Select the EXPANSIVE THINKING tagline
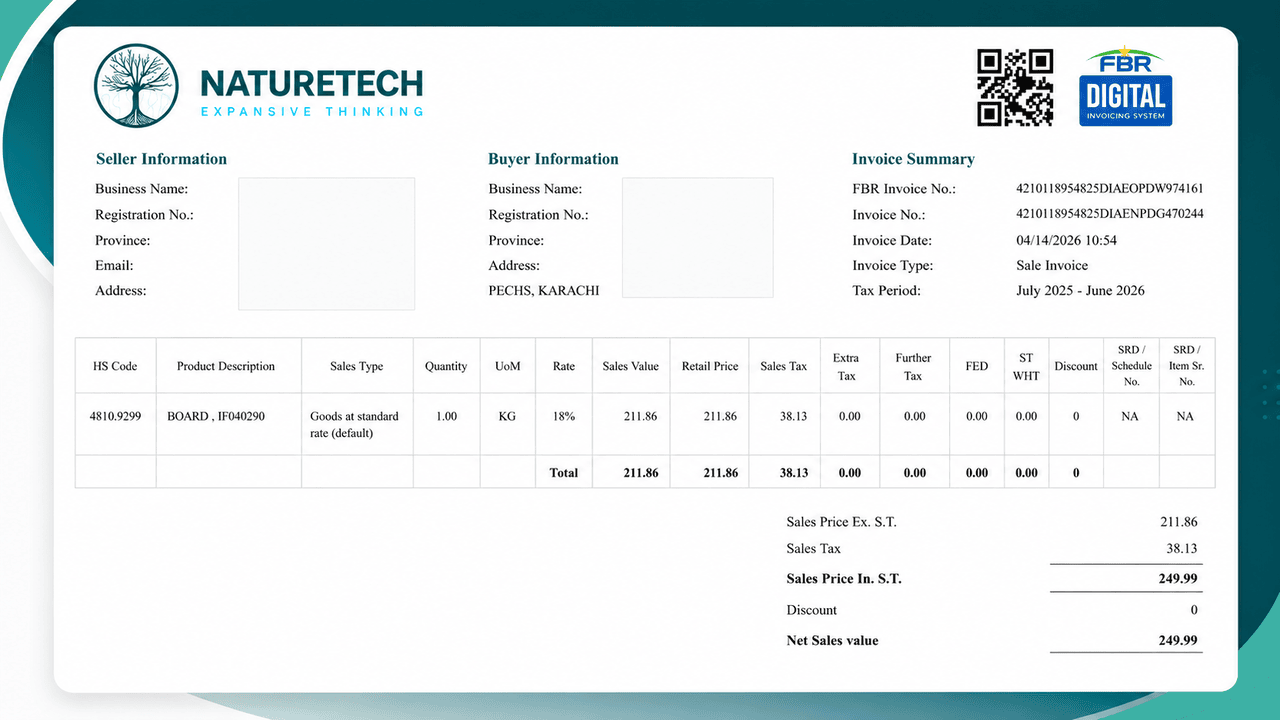1280x720 pixels. click(312, 112)
